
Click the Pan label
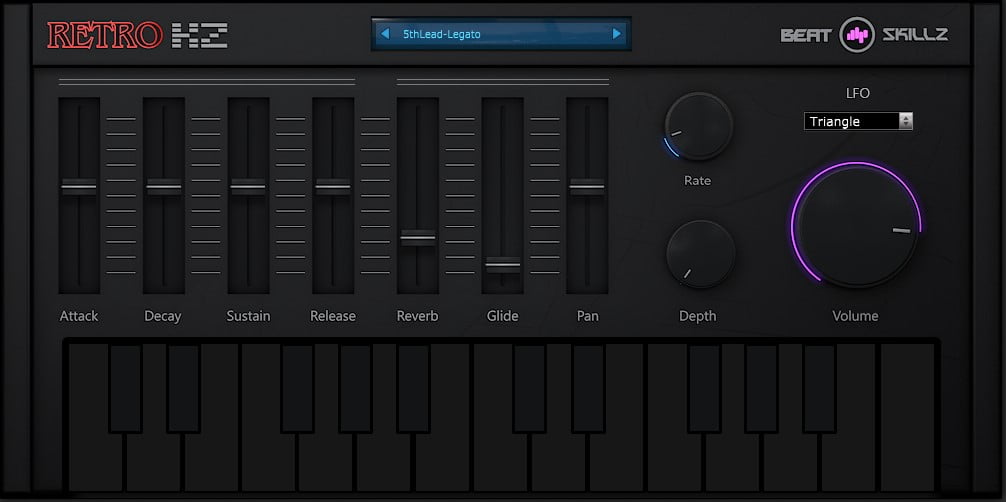[588, 316]
